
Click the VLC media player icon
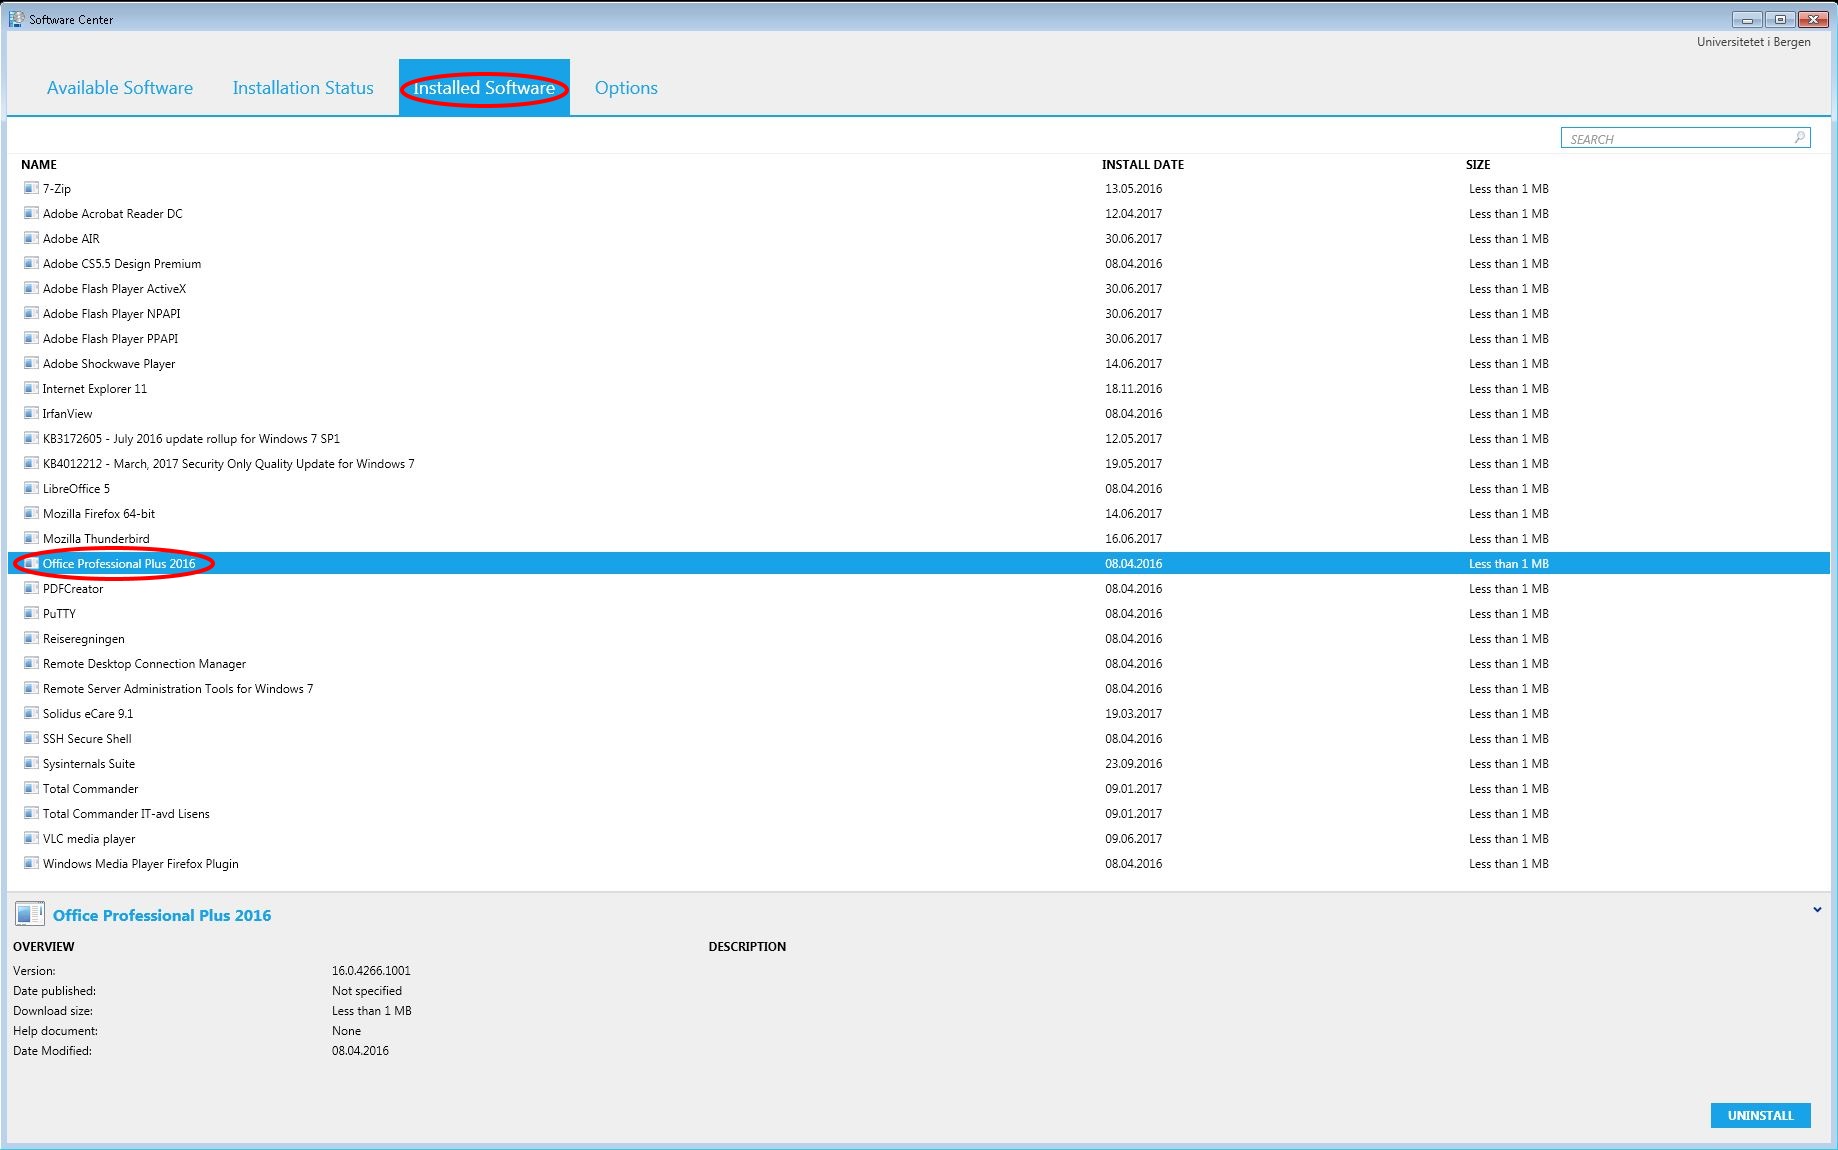(31, 838)
